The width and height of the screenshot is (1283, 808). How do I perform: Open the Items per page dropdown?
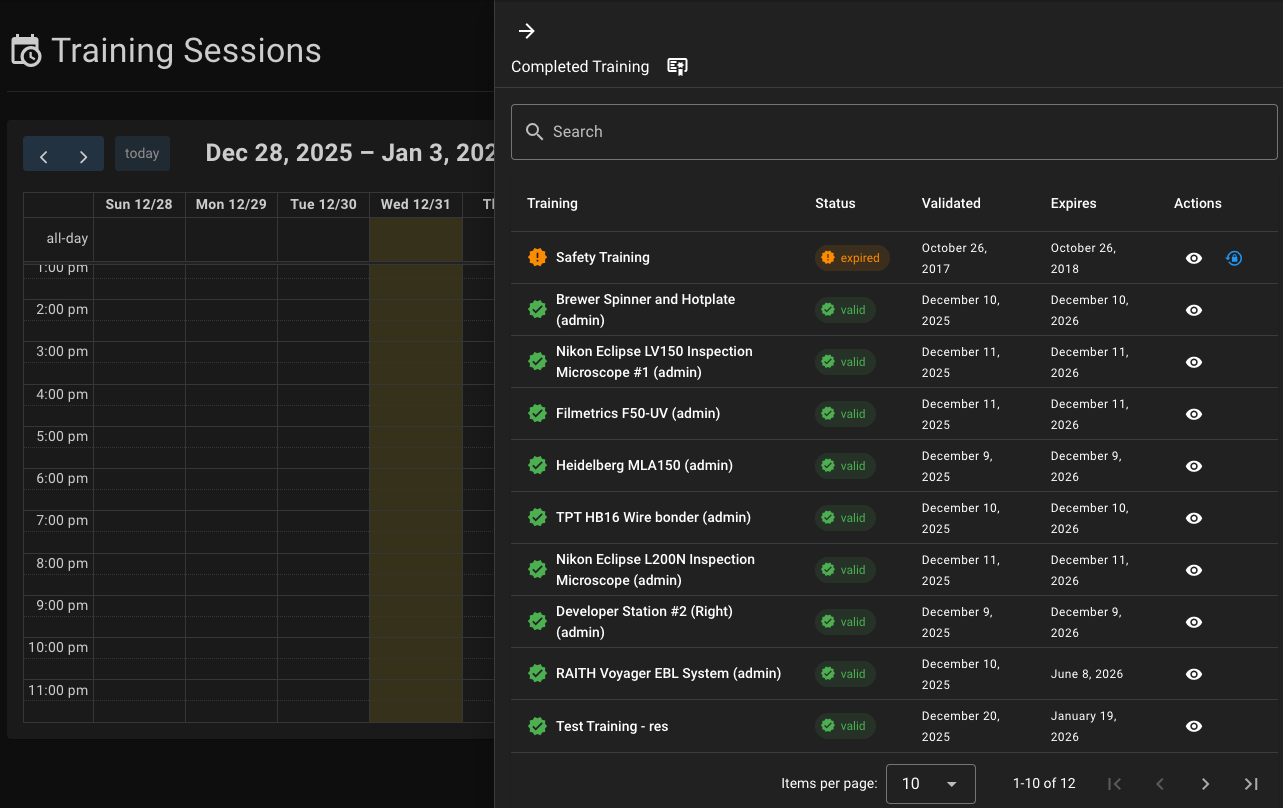pyautogui.click(x=930, y=784)
